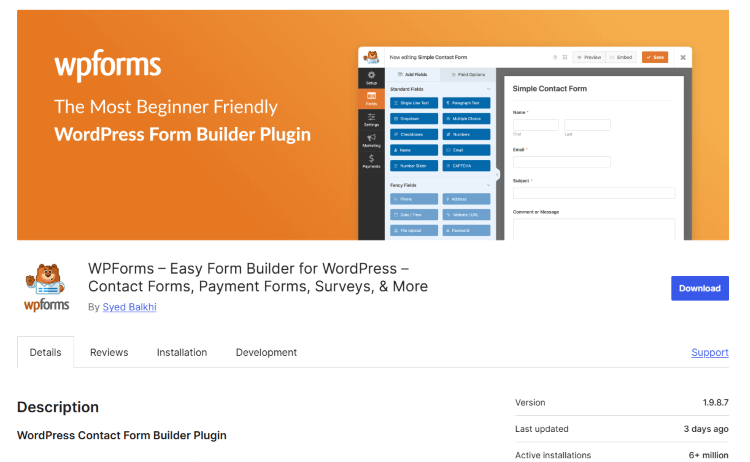Click the '3 days ago' last updated value
Image resolution: width=750 pixels, height=462 pixels.
pyautogui.click(x=706, y=429)
